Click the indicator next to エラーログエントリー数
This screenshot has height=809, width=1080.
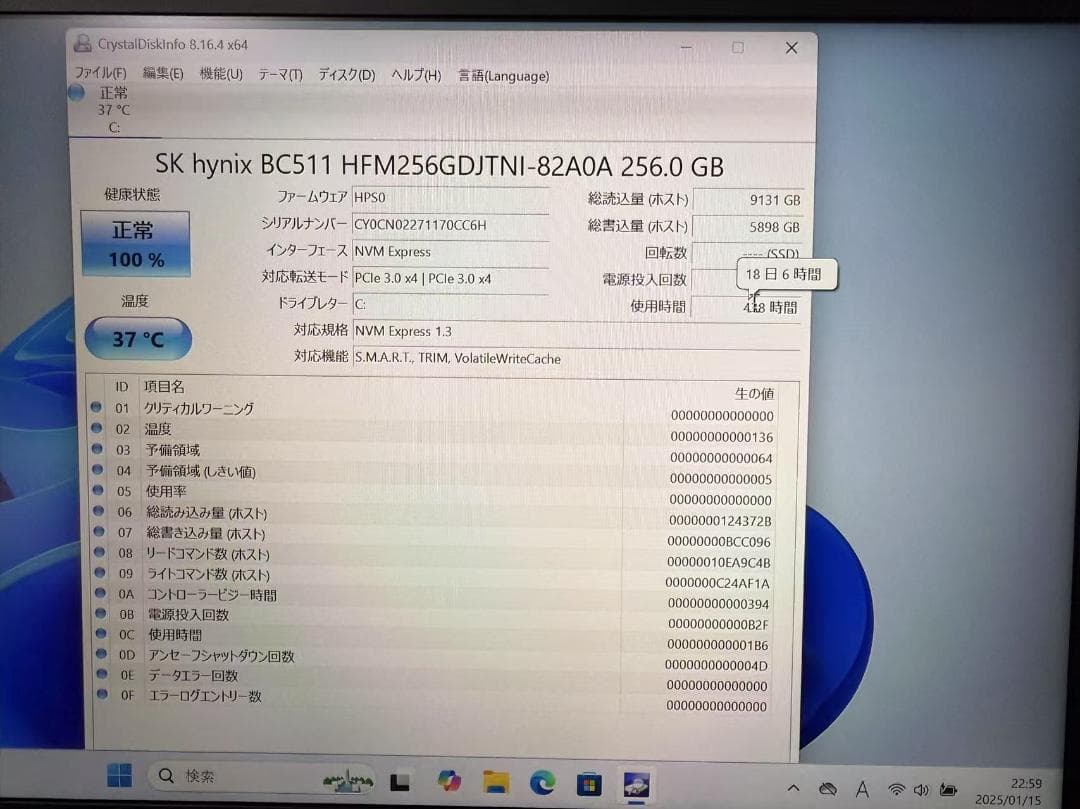[97, 696]
